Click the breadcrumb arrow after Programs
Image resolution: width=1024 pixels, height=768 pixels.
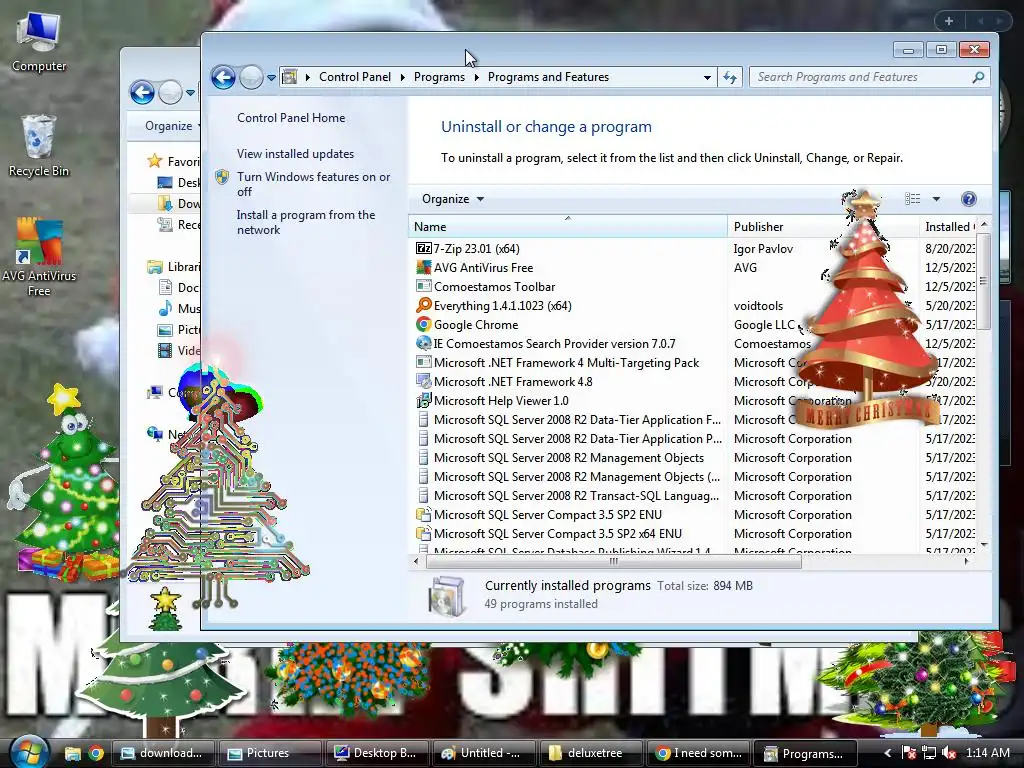coord(476,78)
